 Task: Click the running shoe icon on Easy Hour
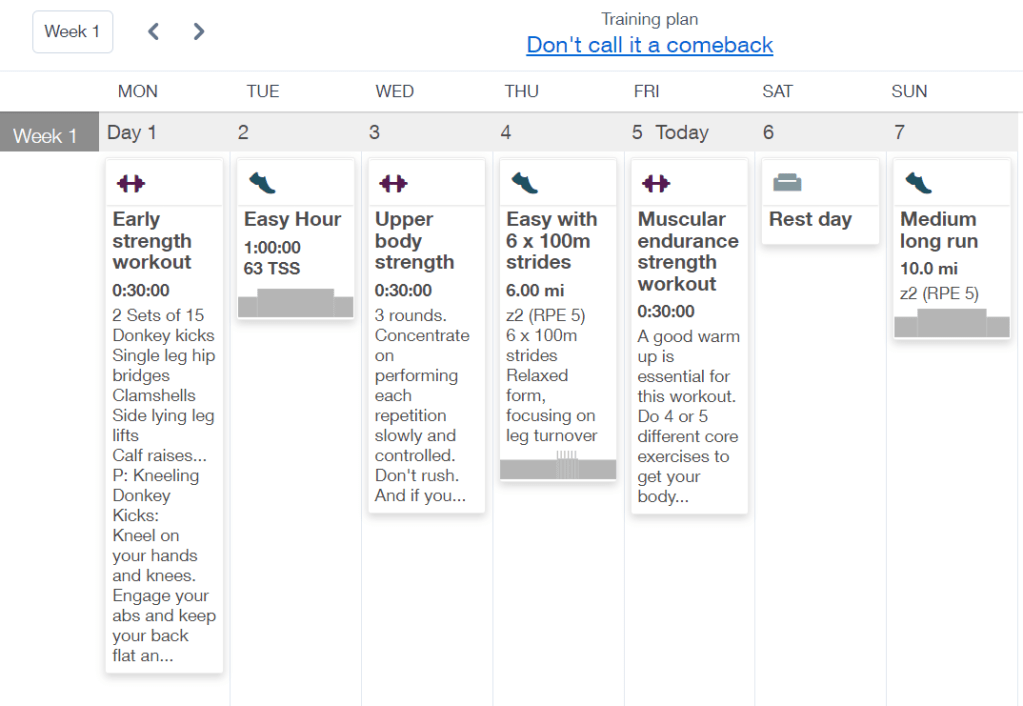click(x=262, y=183)
